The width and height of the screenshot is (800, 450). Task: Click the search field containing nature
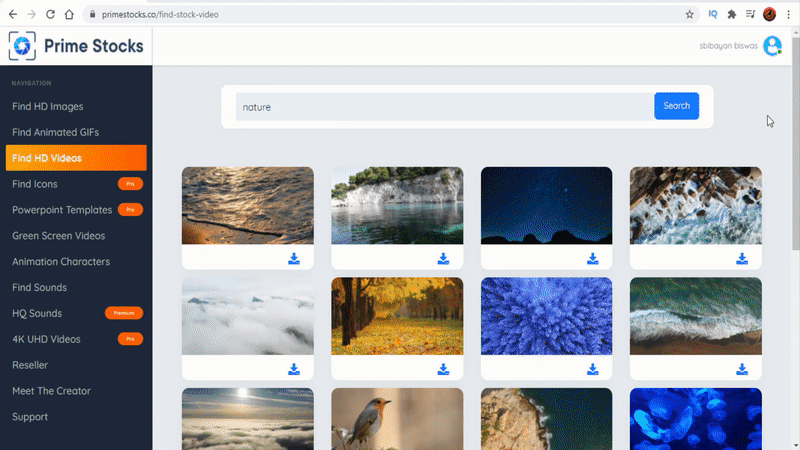click(444, 107)
